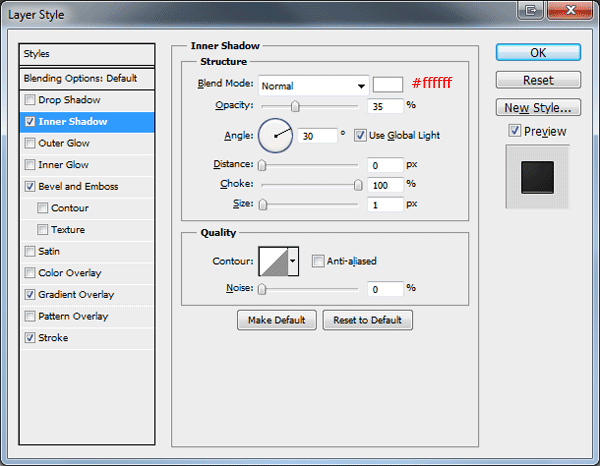Toggle Use Global Light checkbox
600x466 pixels.
coord(360,135)
